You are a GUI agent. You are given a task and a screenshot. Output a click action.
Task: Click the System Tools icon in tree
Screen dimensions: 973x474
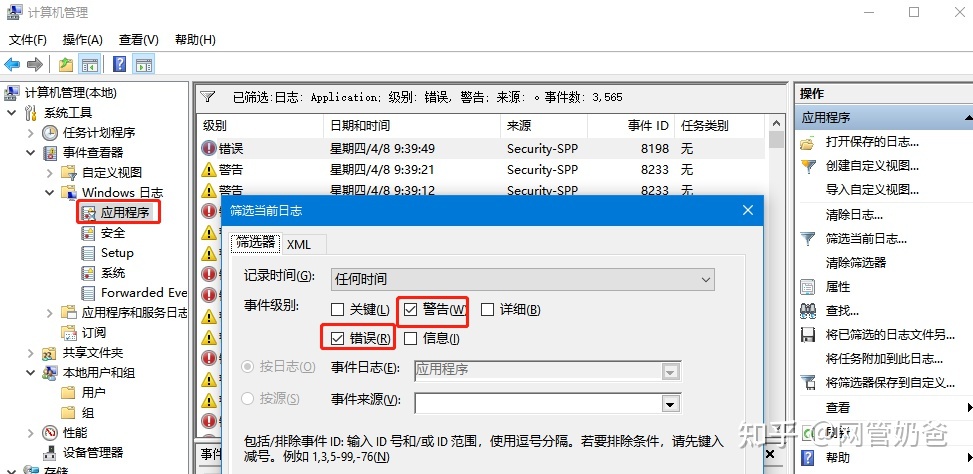pyautogui.click(x=31, y=113)
